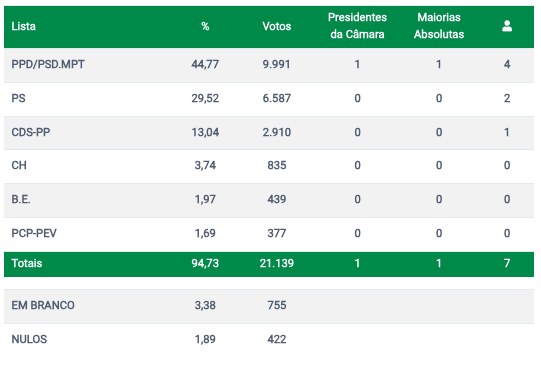Viewport: 541px width, 366px height.
Task: Select the Presidentes da Câmara header
Action: pyautogui.click(x=357, y=26)
